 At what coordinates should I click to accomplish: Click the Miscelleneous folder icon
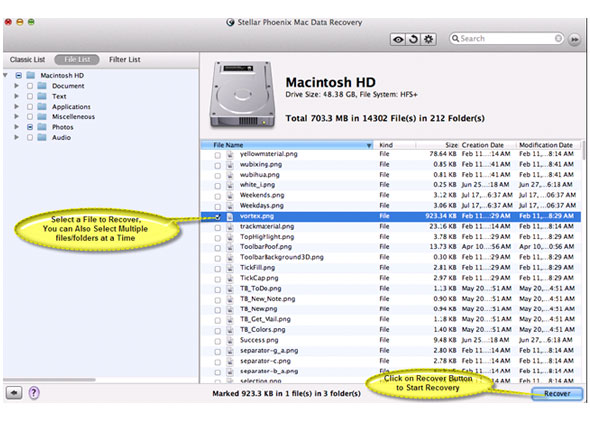click(42, 117)
